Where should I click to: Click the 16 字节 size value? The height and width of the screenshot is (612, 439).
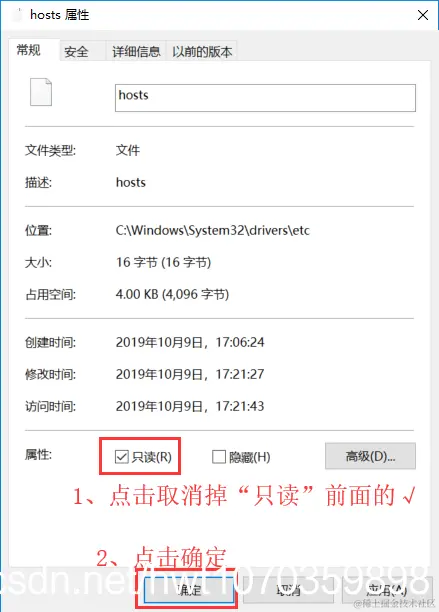164,262
